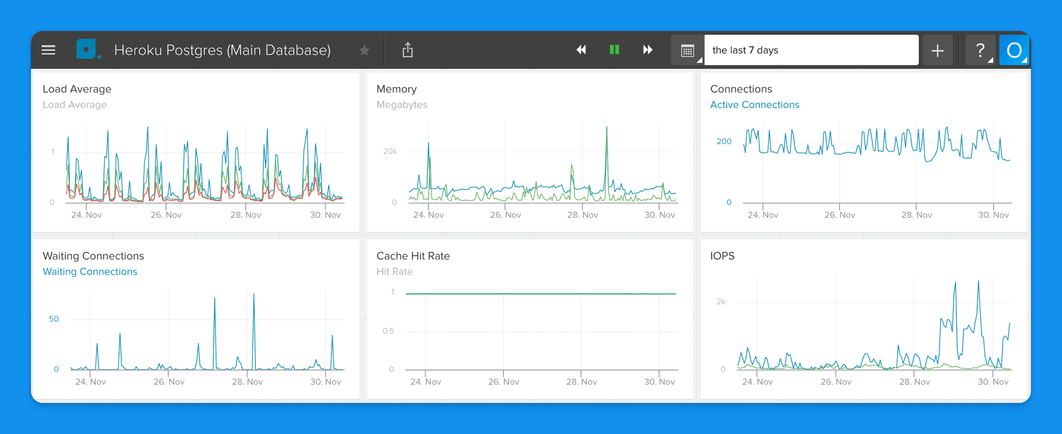
Task: Open the help question mark menu
Action: coord(979,51)
